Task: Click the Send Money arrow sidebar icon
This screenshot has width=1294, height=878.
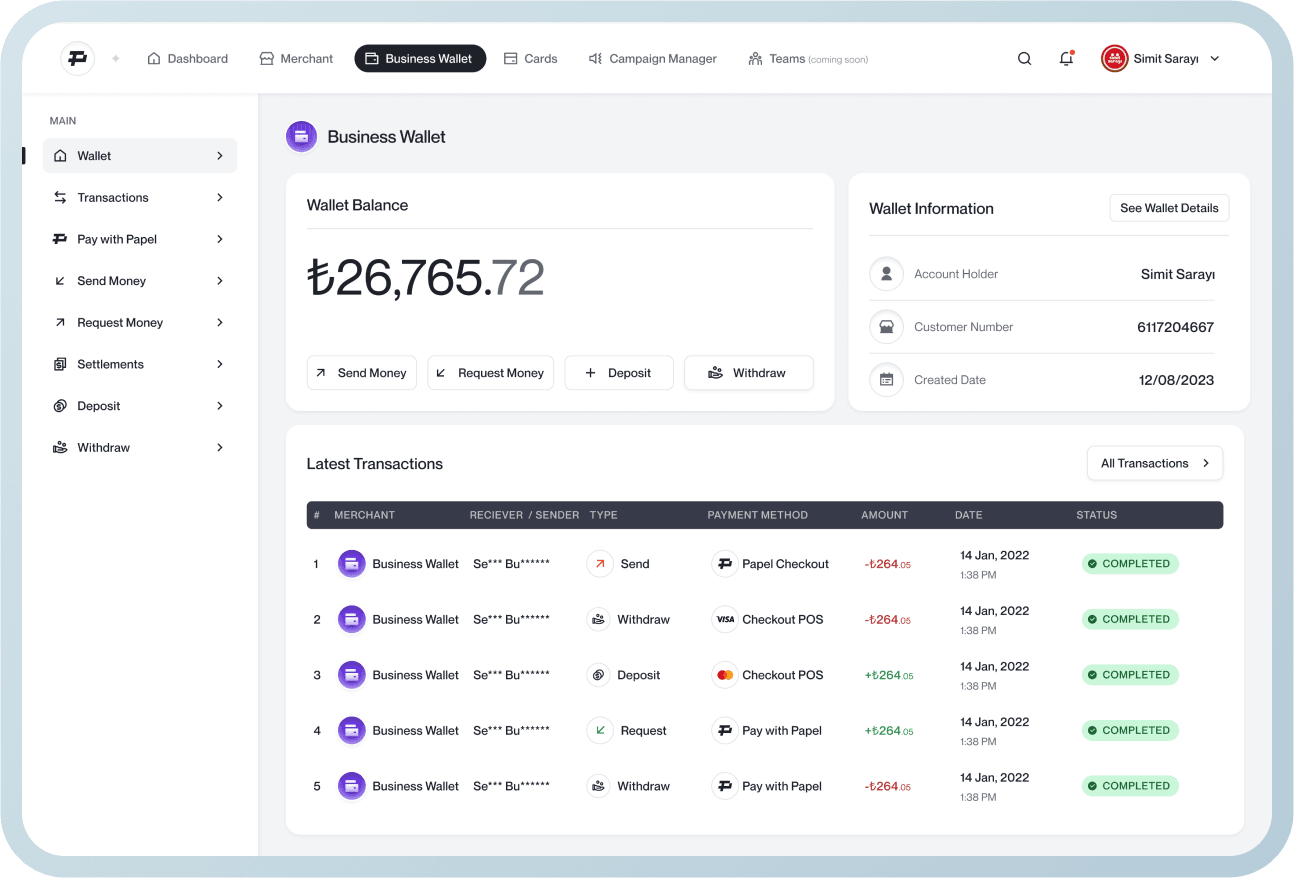Action: 60,281
